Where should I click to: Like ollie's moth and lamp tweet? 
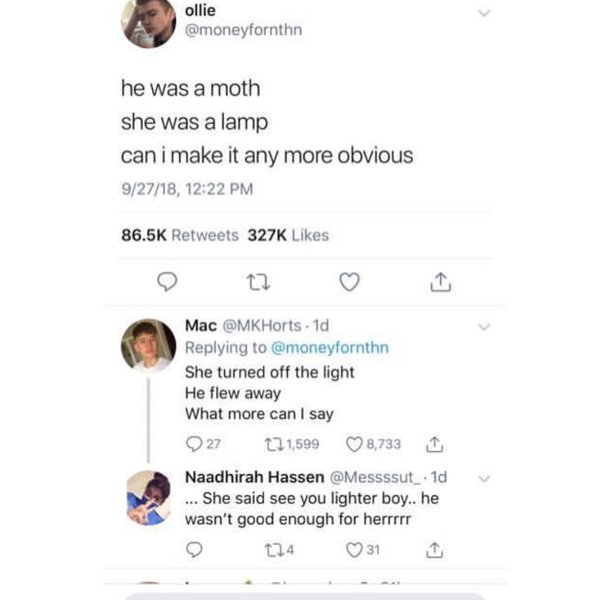[x=348, y=284]
